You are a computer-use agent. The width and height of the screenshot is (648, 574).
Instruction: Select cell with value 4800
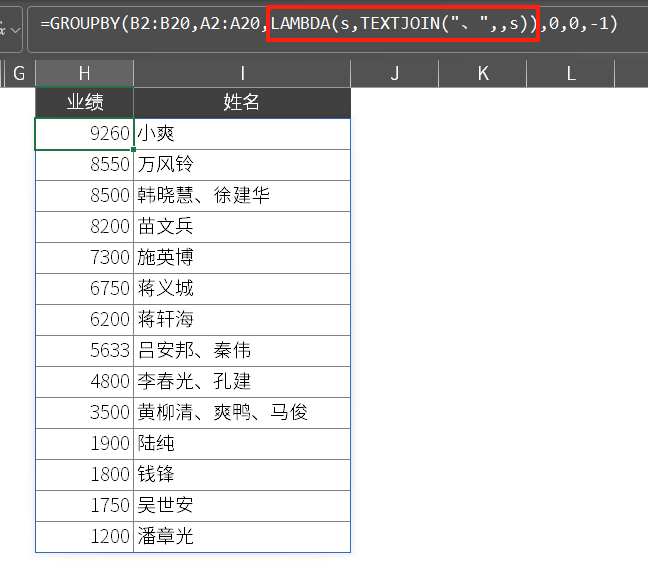pos(85,382)
